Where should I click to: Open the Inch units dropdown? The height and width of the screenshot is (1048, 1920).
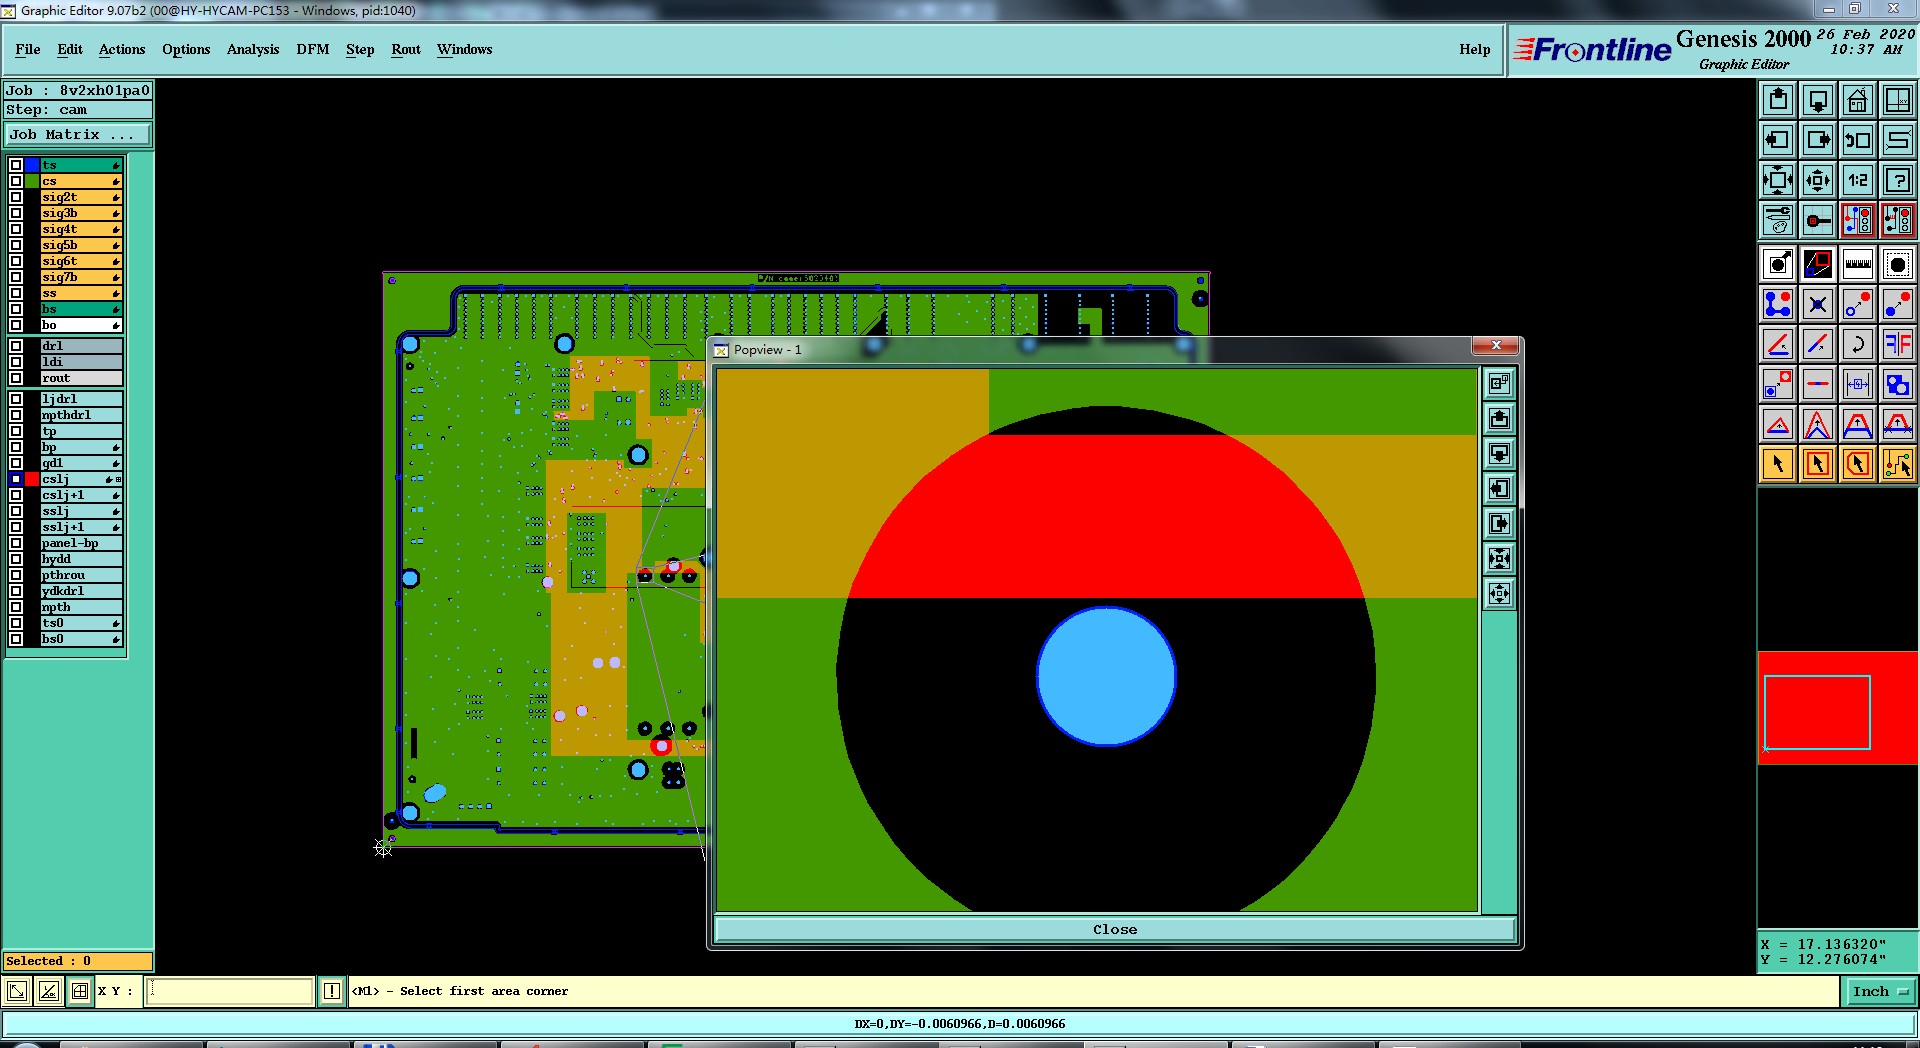coord(1880,991)
